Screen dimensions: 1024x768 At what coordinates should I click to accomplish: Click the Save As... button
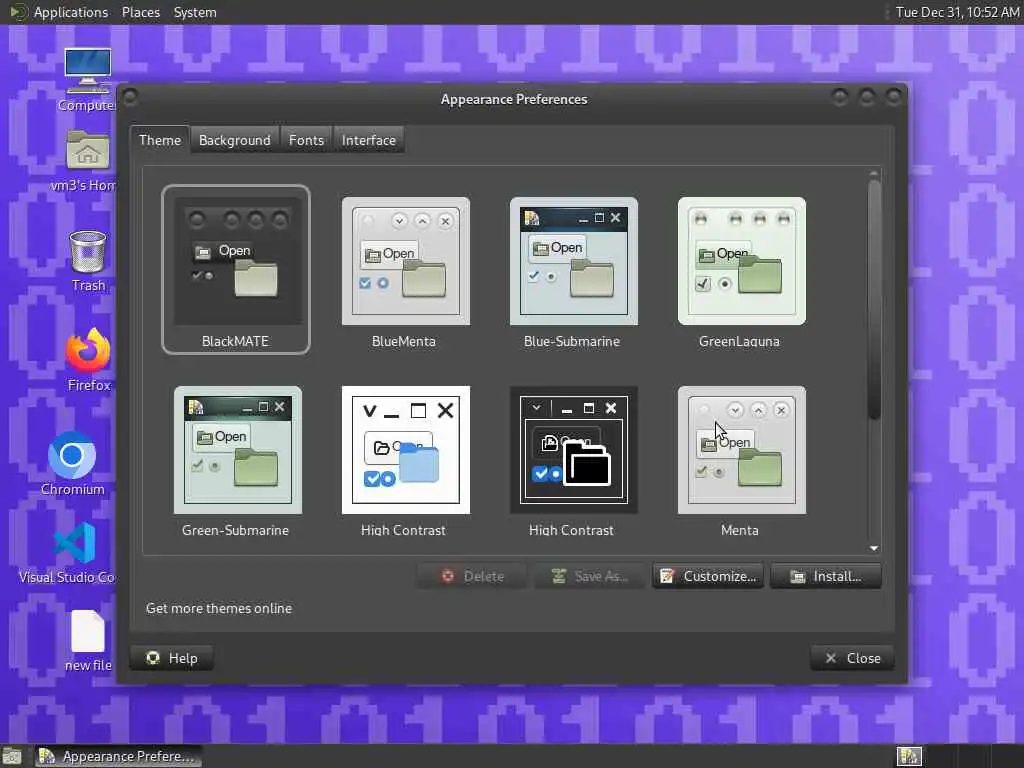[x=590, y=576]
